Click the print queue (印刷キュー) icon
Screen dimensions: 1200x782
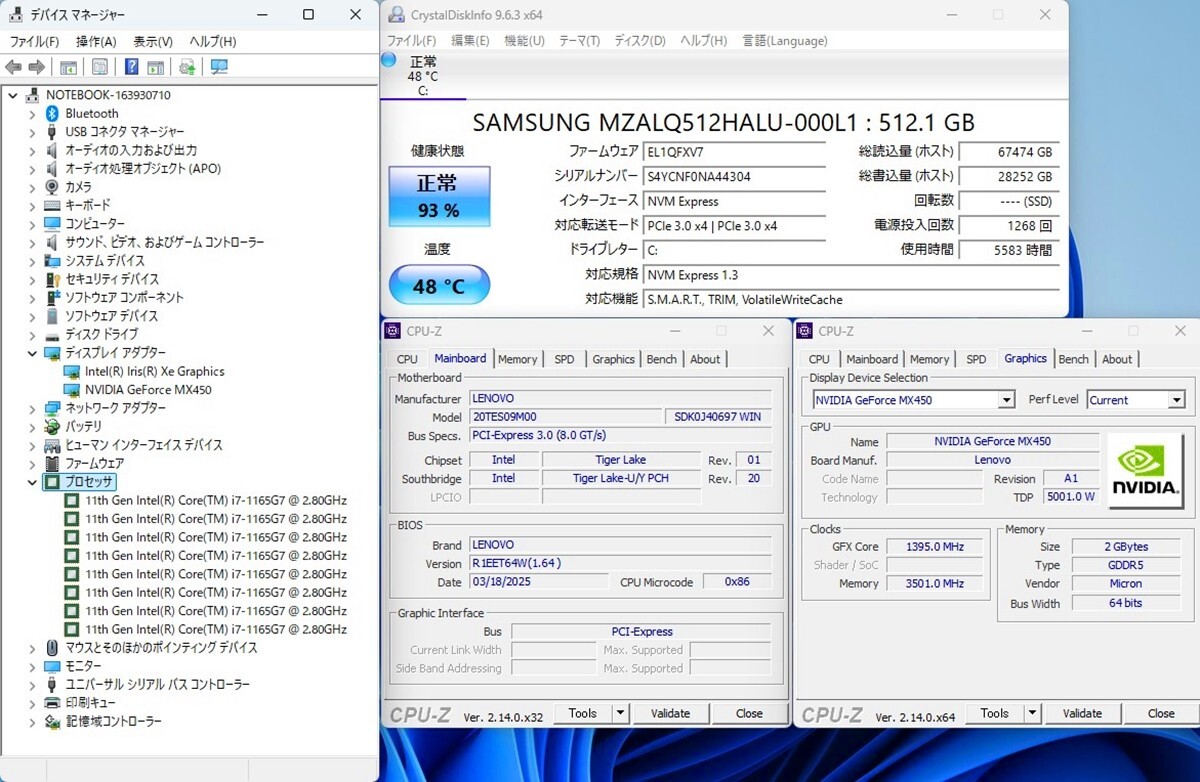(53, 702)
